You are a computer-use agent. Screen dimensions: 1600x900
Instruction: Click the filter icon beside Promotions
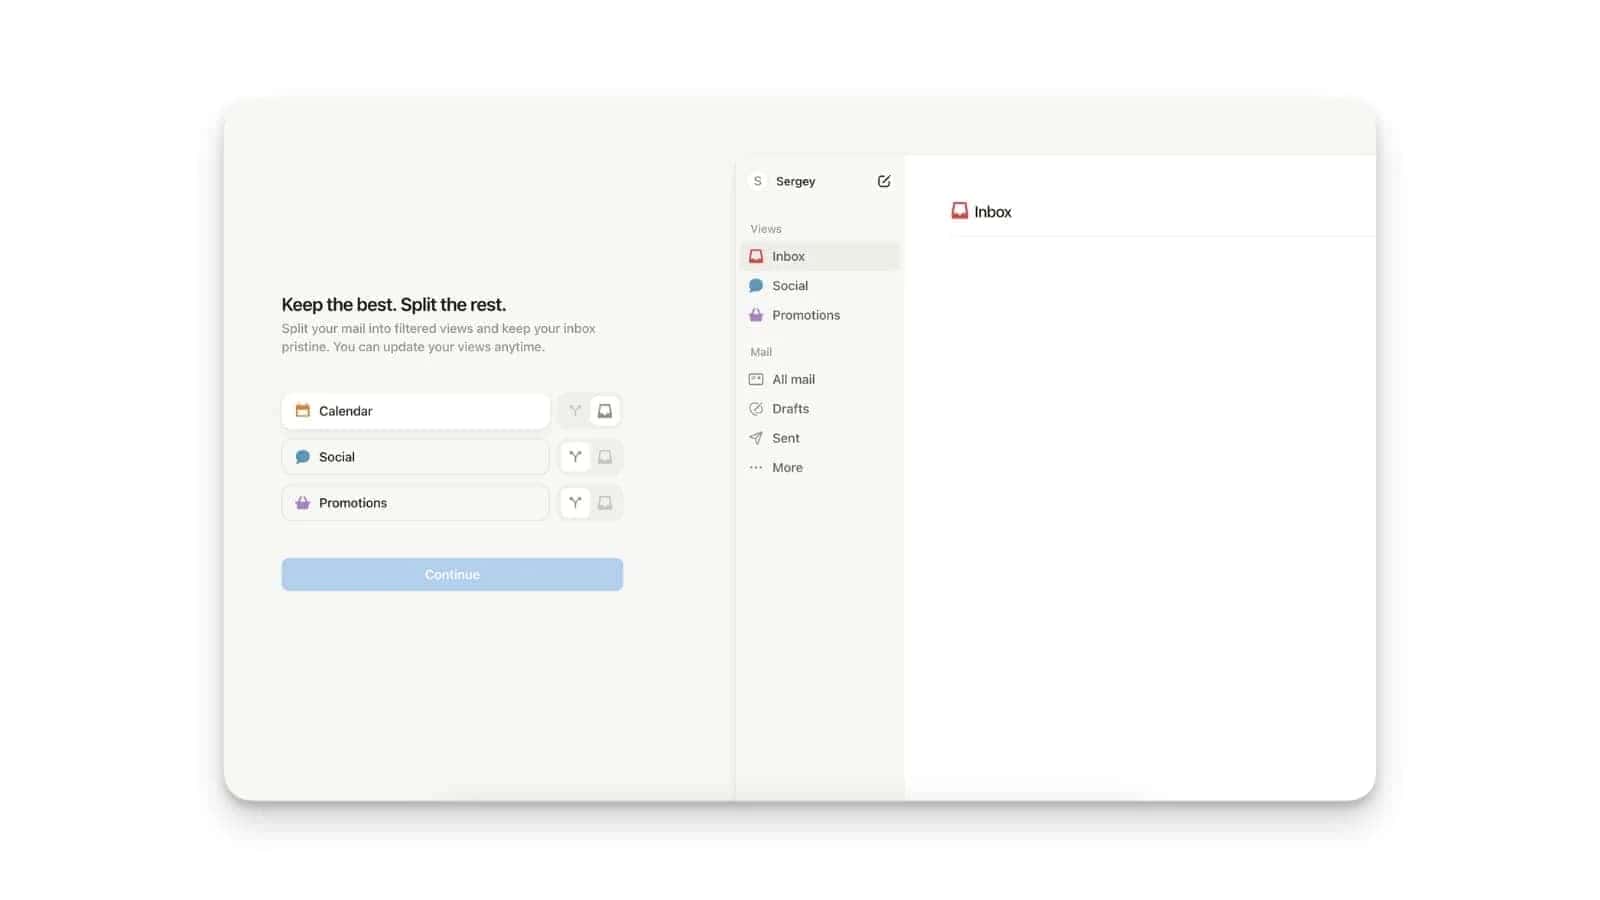[x=575, y=503]
